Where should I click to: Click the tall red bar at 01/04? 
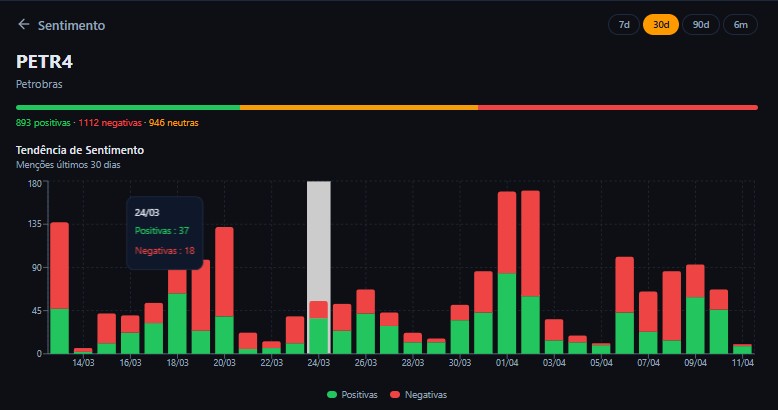507,232
